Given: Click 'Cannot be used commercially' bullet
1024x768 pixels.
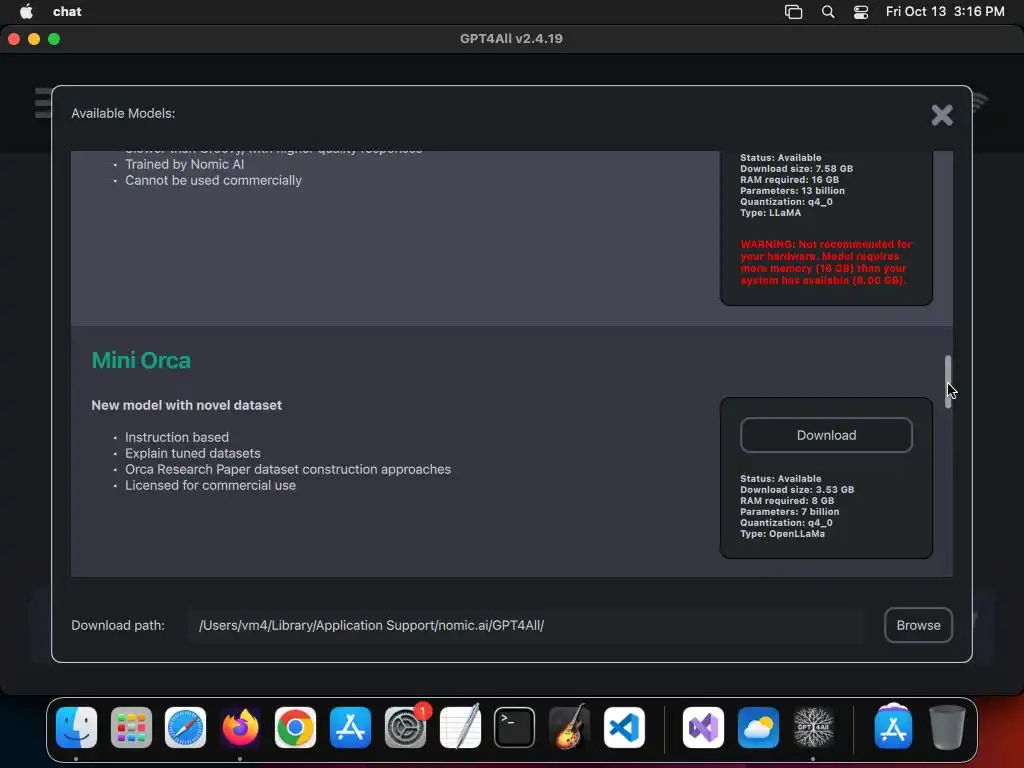Looking at the screenshot, I should [214, 180].
